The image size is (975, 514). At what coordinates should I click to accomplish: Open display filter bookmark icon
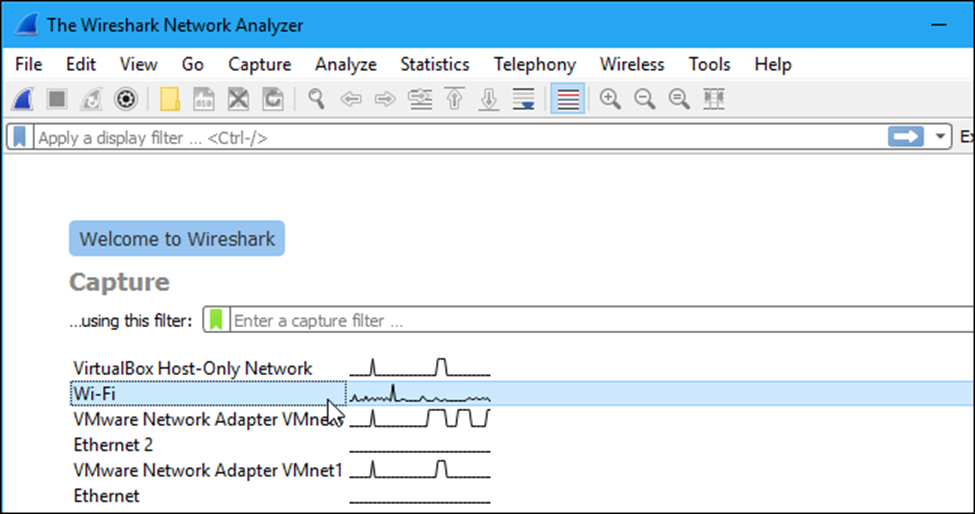(20, 137)
